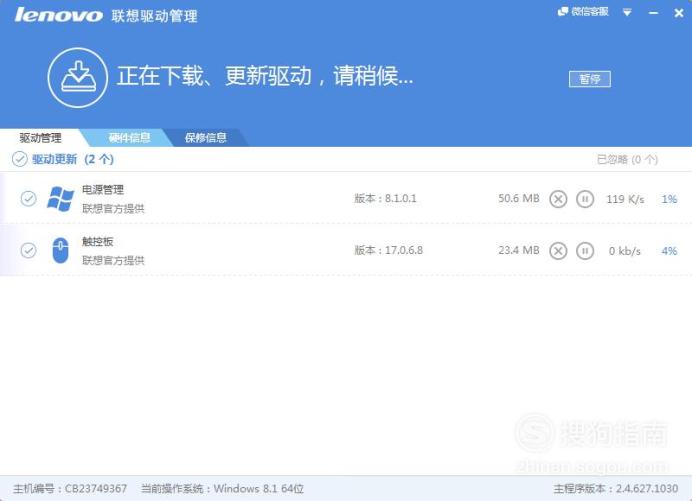Cancel the 电源管理 download
The width and height of the screenshot is (692, 501).
tap(558, 199)
